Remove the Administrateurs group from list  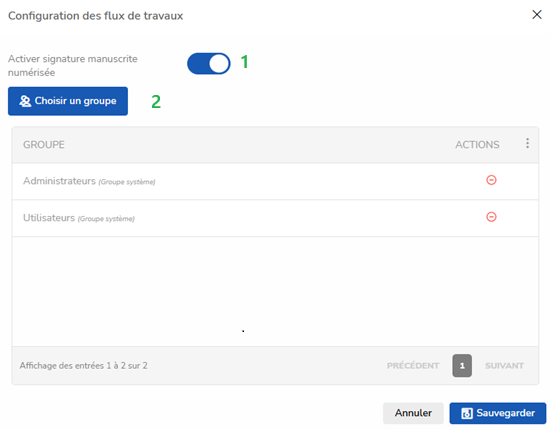[491, 180]
